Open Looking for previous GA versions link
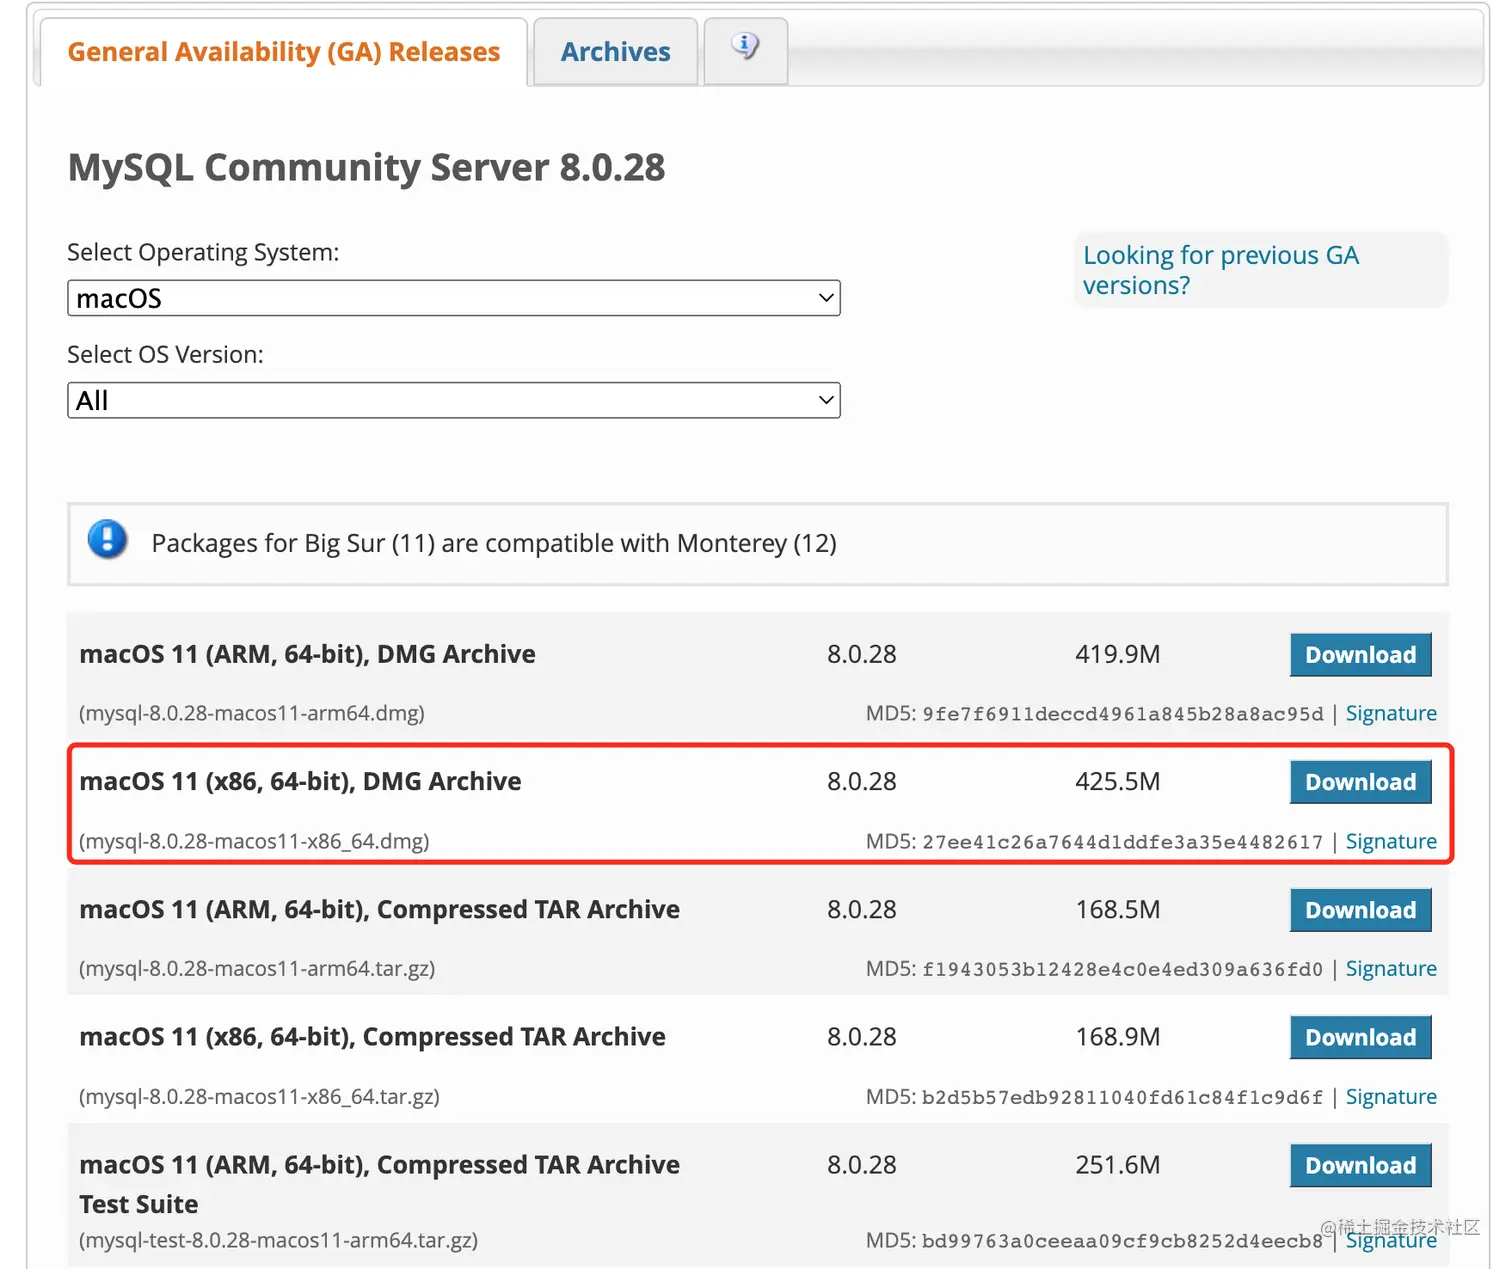The height and width of the screenshot is (1269, 1512). point(1221,270)
